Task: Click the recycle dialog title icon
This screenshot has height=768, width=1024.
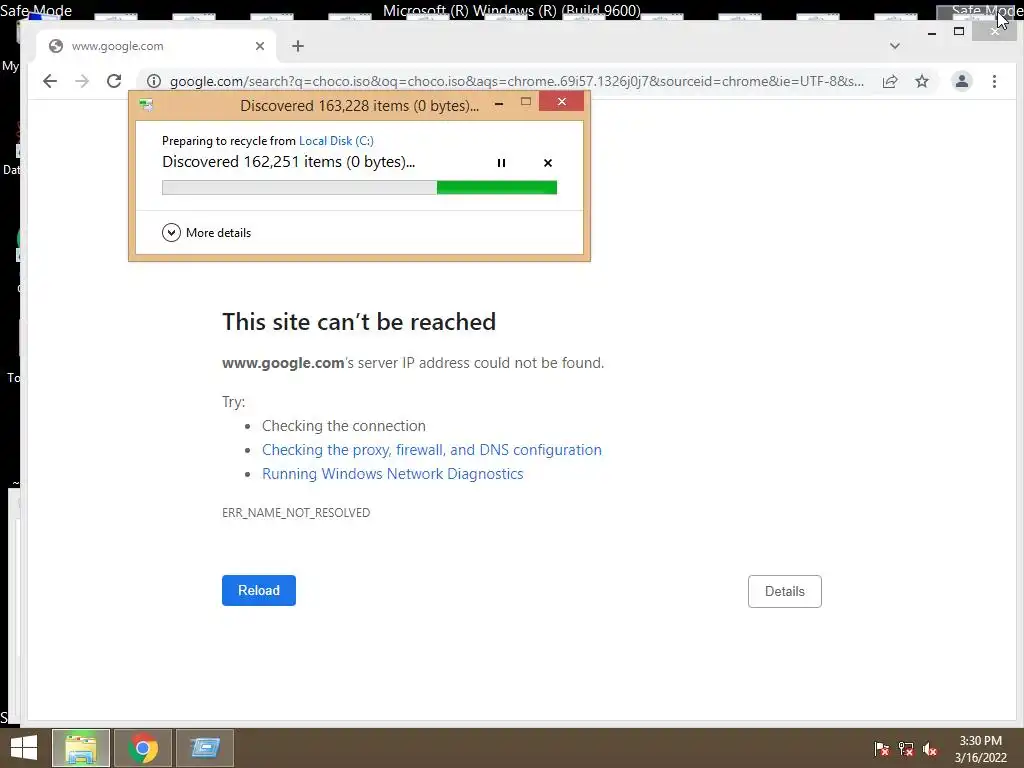Action: [x=146, y=105]
